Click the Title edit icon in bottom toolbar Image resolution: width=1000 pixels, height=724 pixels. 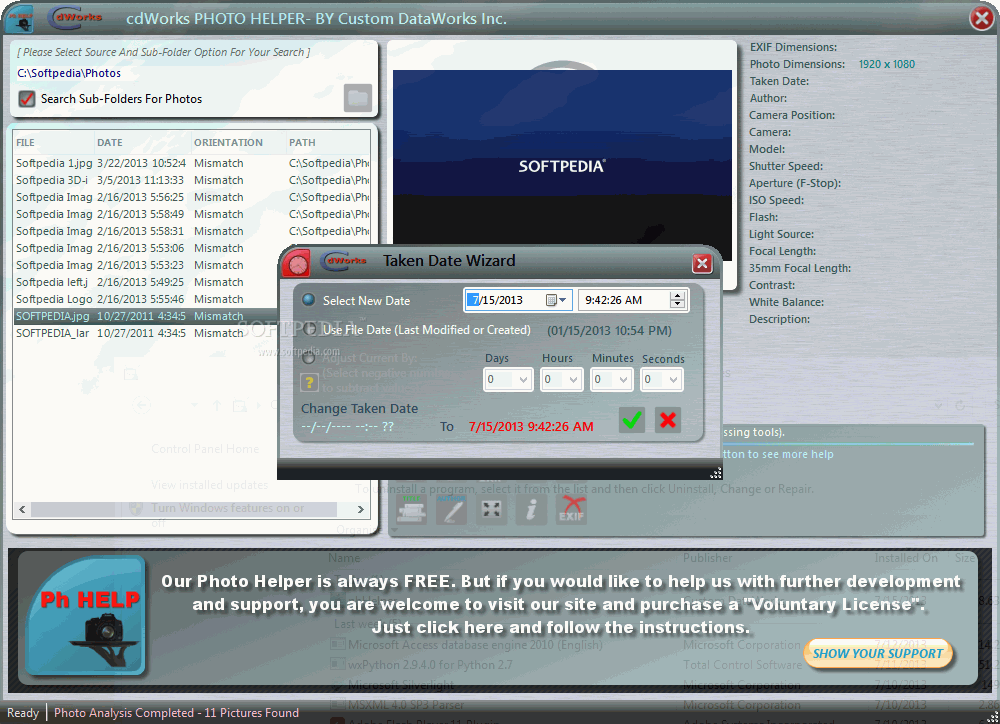pos(412,510)
